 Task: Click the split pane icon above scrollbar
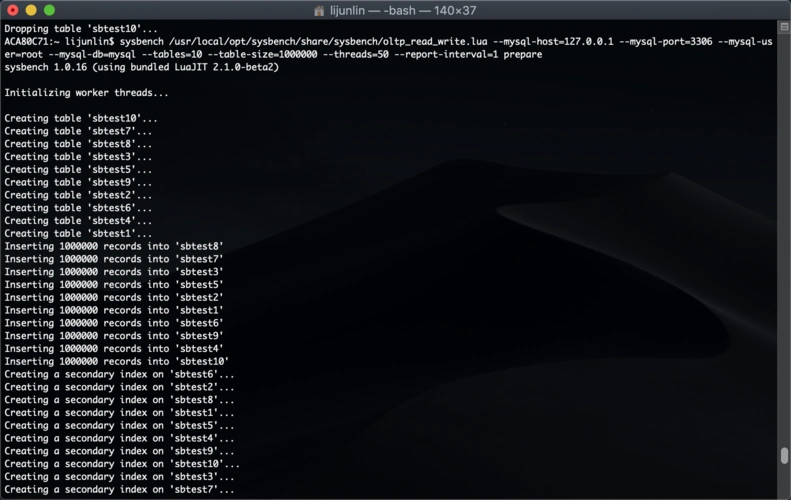784,27
